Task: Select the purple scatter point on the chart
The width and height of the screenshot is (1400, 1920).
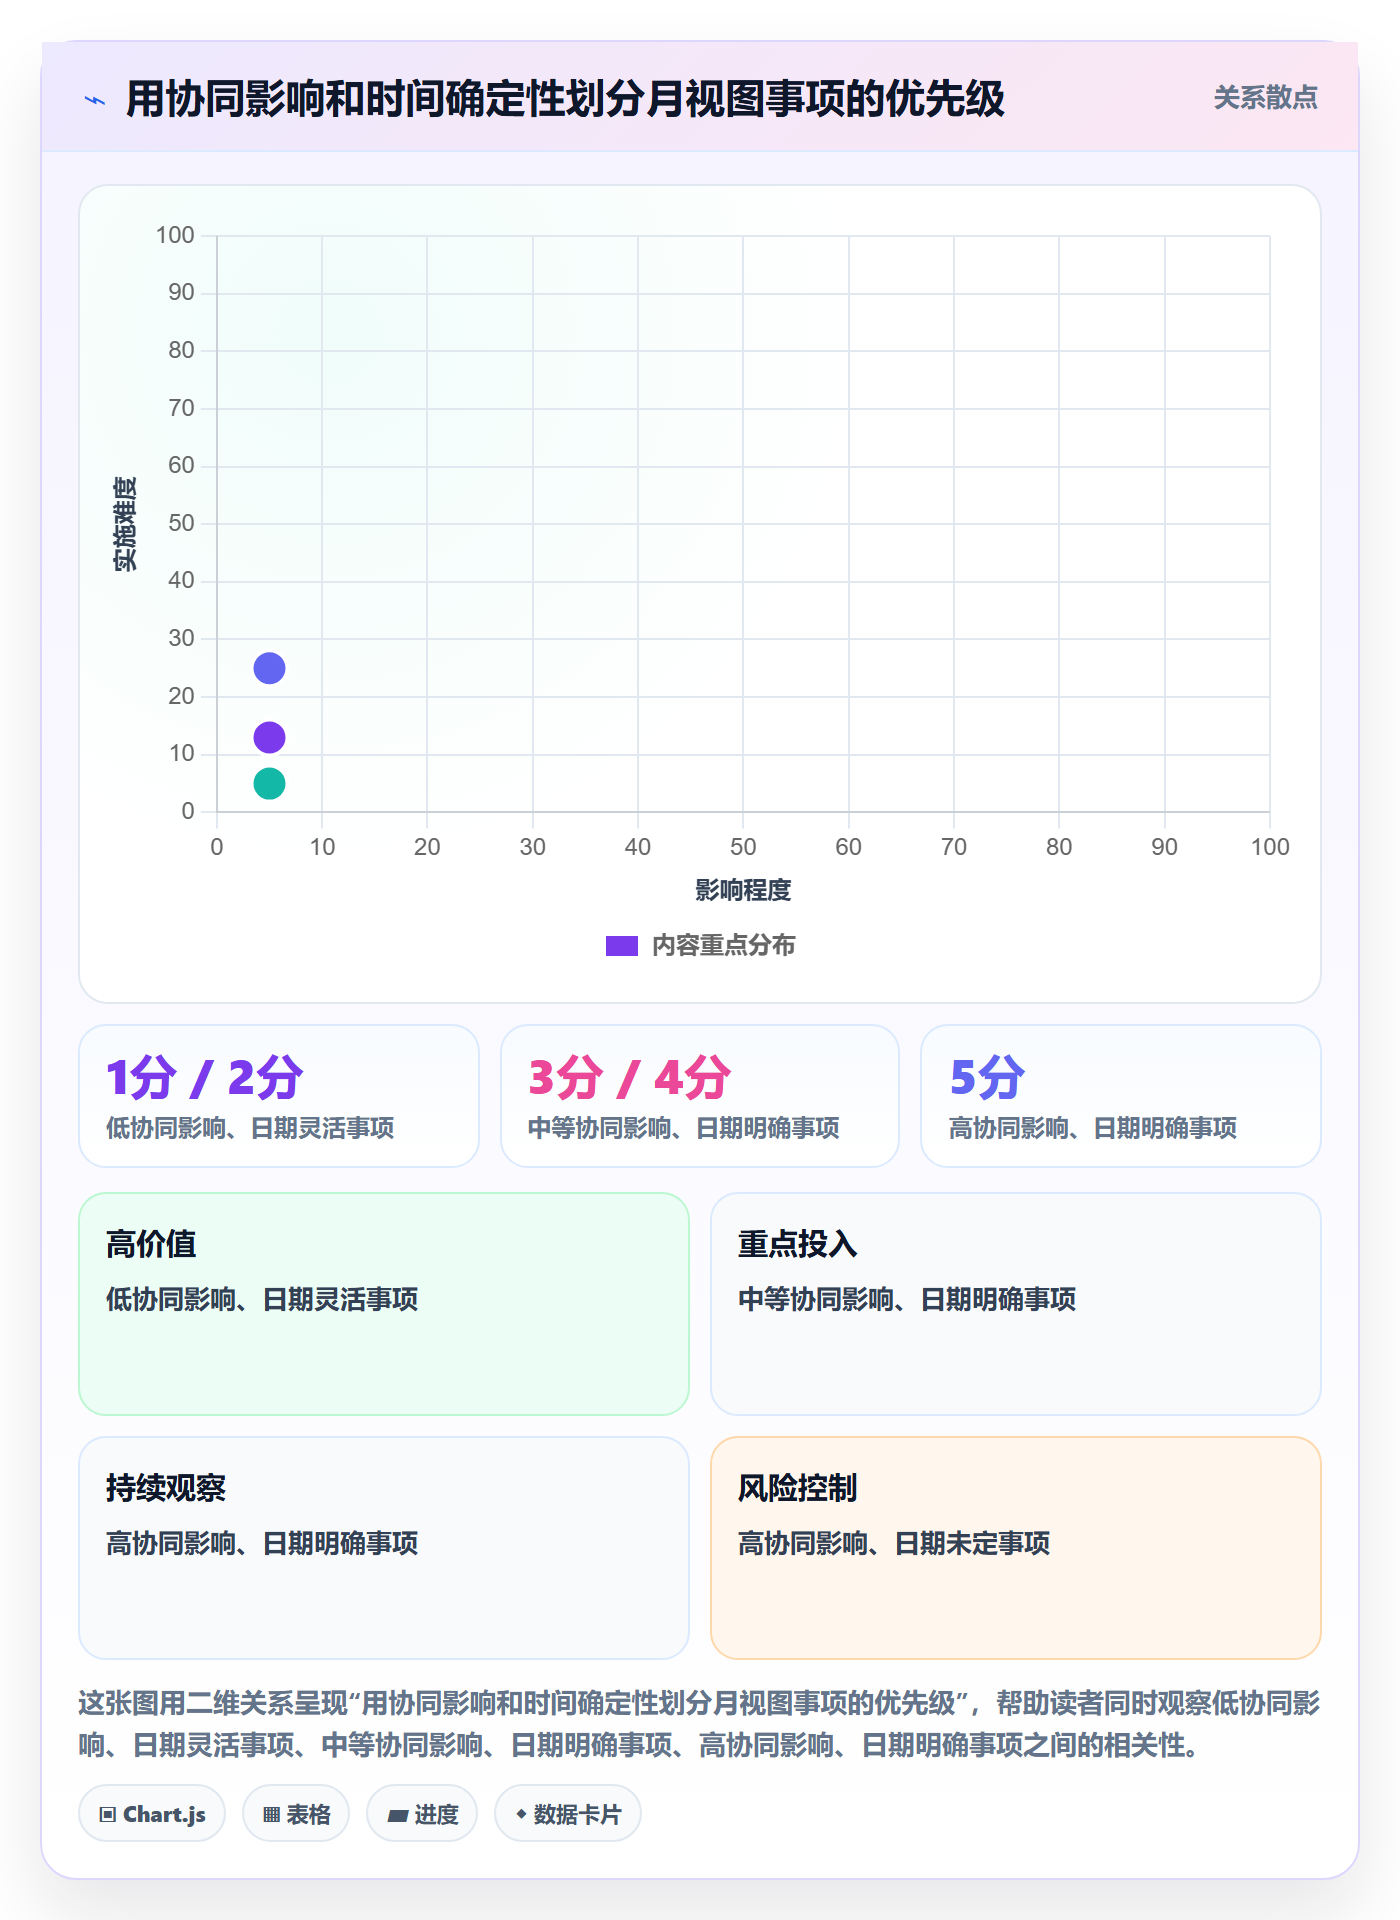Action: coord(269,738)
